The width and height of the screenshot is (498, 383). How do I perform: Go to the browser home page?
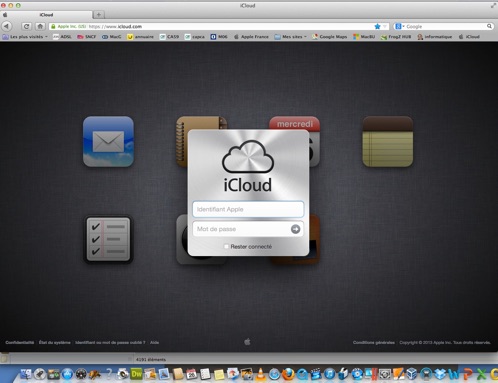pos(40,26)
